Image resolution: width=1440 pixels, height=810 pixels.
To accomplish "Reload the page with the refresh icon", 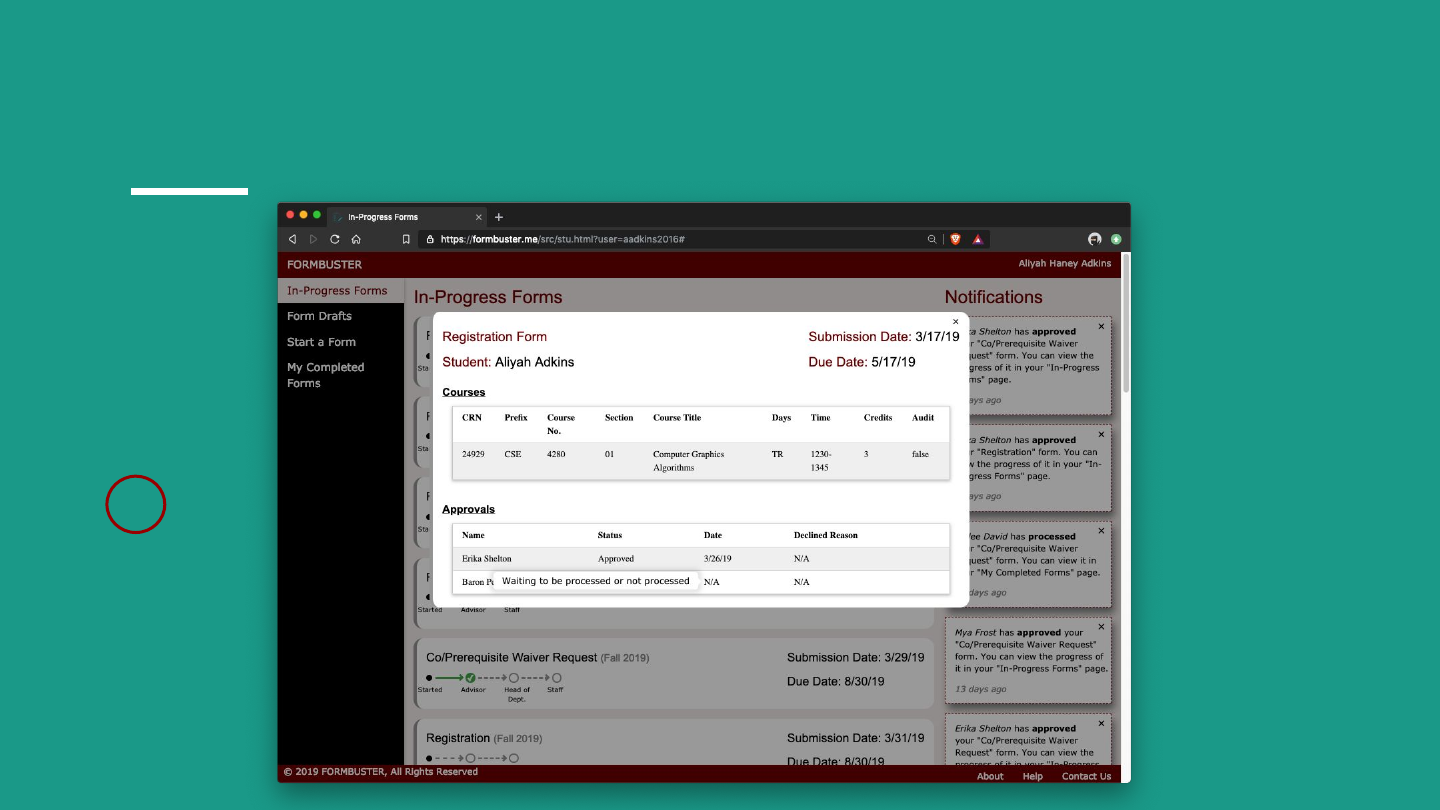I will coord(335,239).
